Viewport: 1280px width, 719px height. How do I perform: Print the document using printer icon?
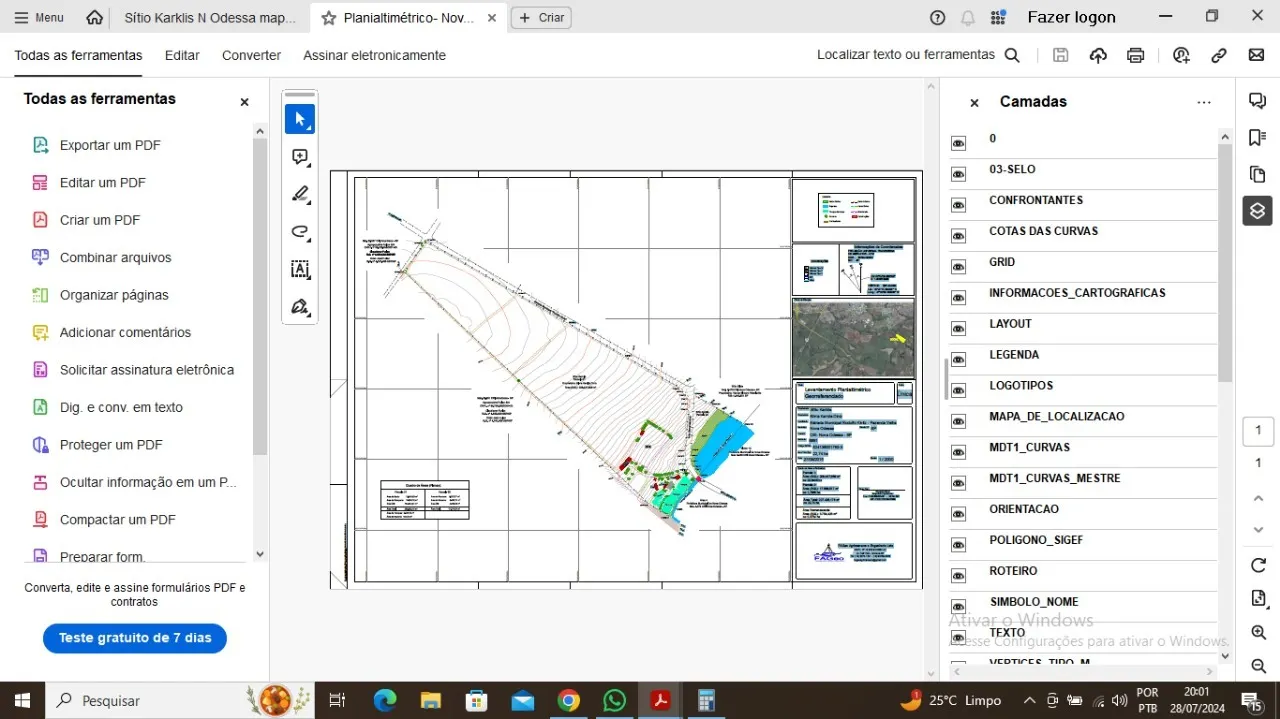point(1135,56)
